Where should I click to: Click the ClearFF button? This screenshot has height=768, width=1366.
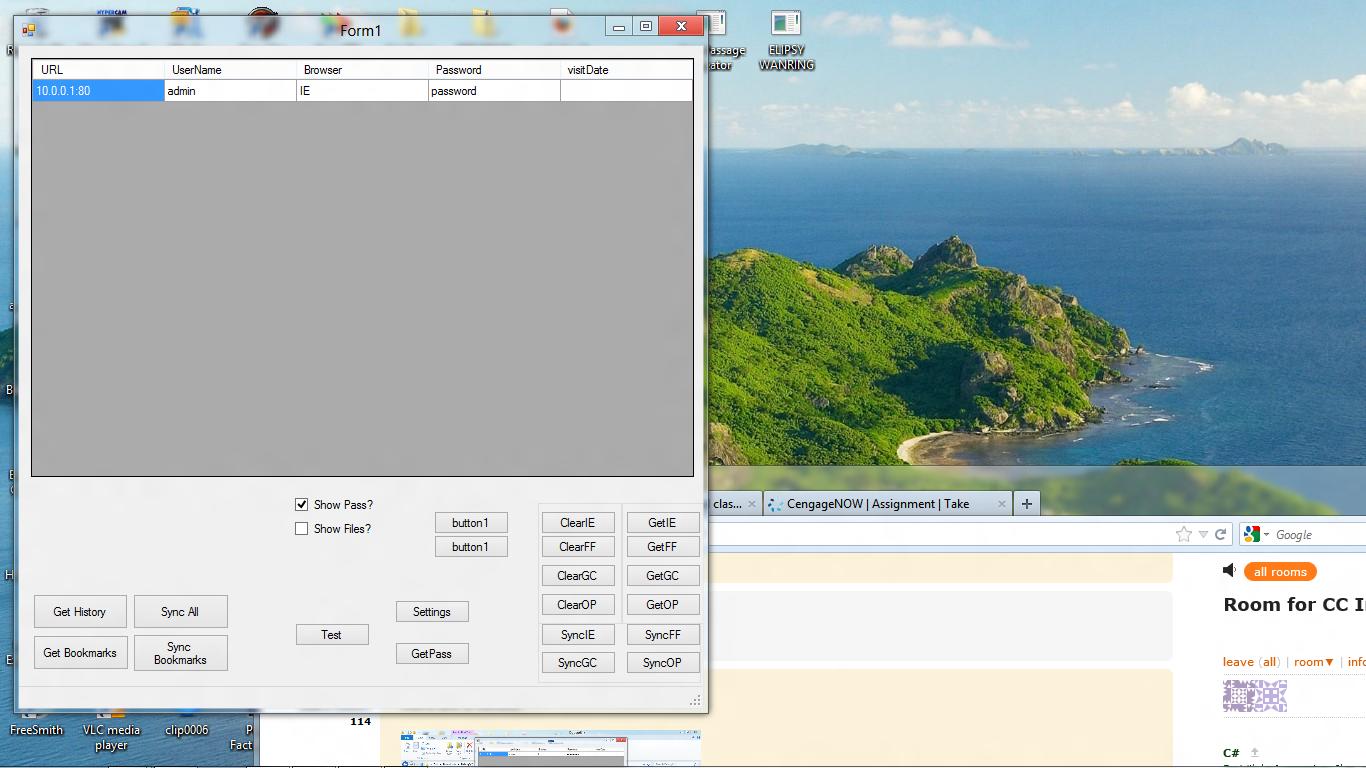(x=577, y=547)
